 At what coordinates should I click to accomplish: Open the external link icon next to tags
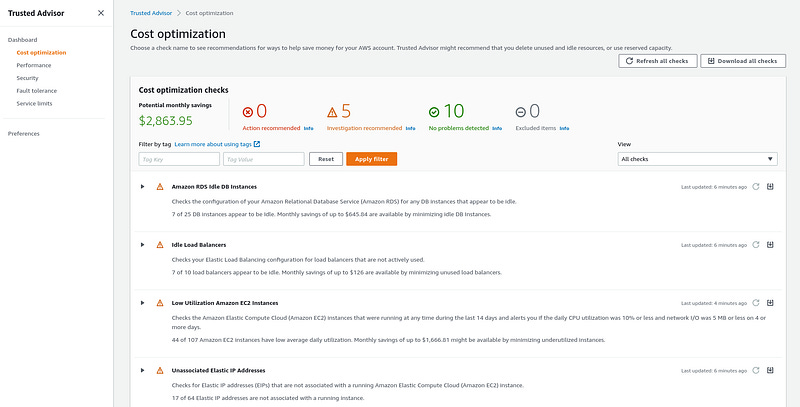click(x=257, y=144)
